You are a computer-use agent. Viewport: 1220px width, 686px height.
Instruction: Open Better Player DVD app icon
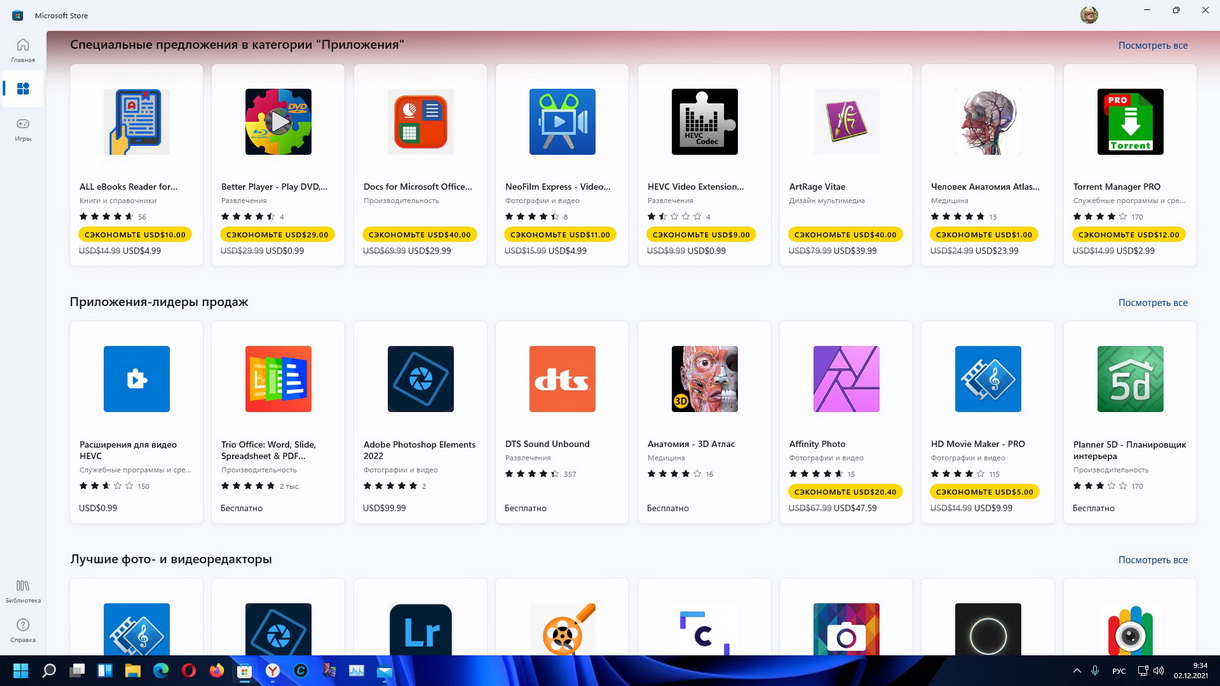coord(279,122)
